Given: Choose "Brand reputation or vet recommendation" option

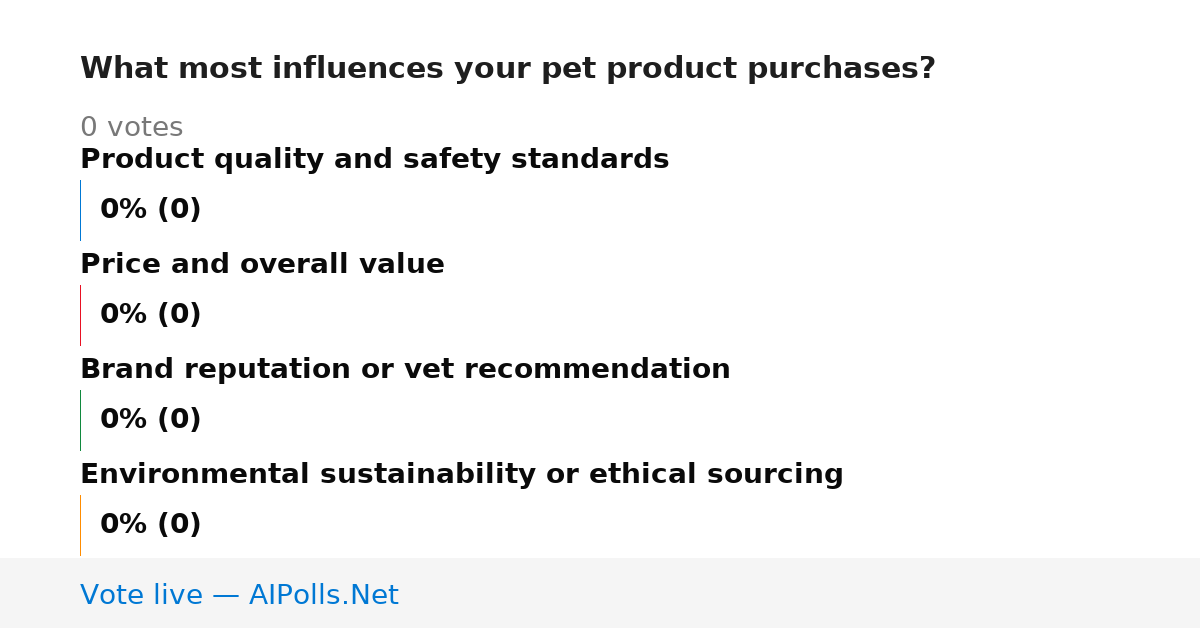Looking at the screenshot, I should pyautogui.click(x=405, y=370).
